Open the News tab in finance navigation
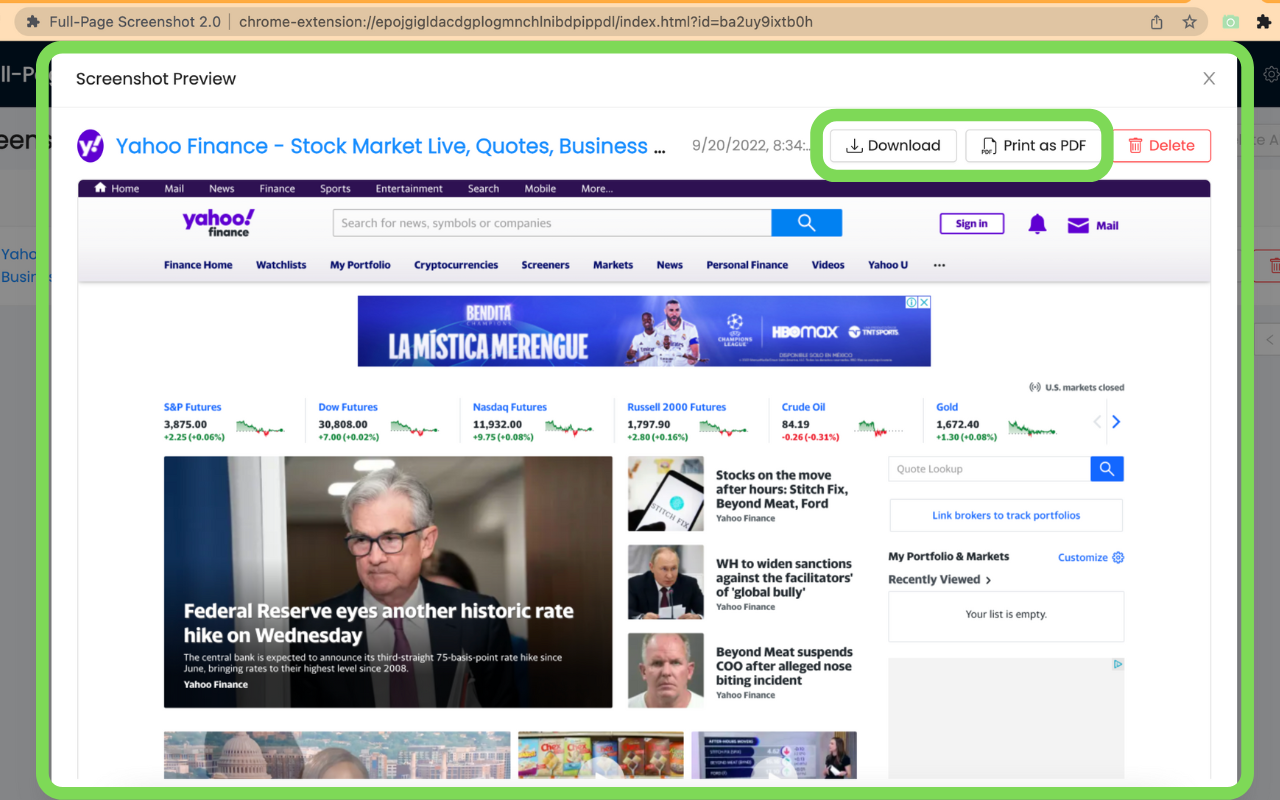1280x800 pixels. [670, 265]
